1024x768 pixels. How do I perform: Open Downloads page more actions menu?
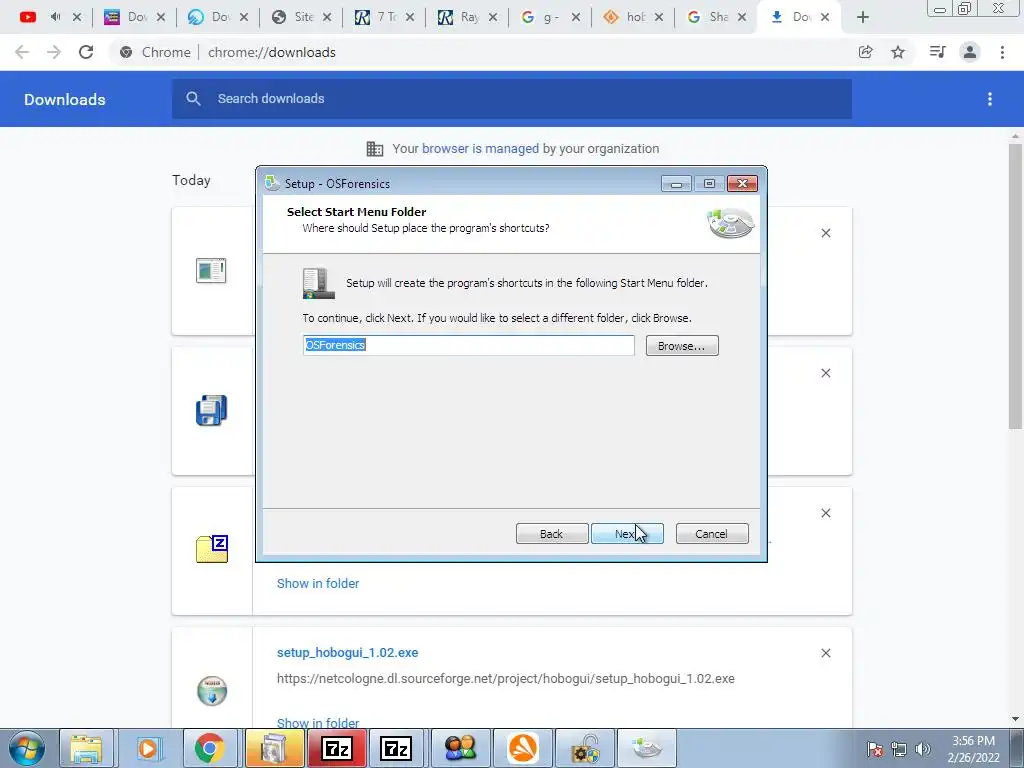click(x=990, y=99)
